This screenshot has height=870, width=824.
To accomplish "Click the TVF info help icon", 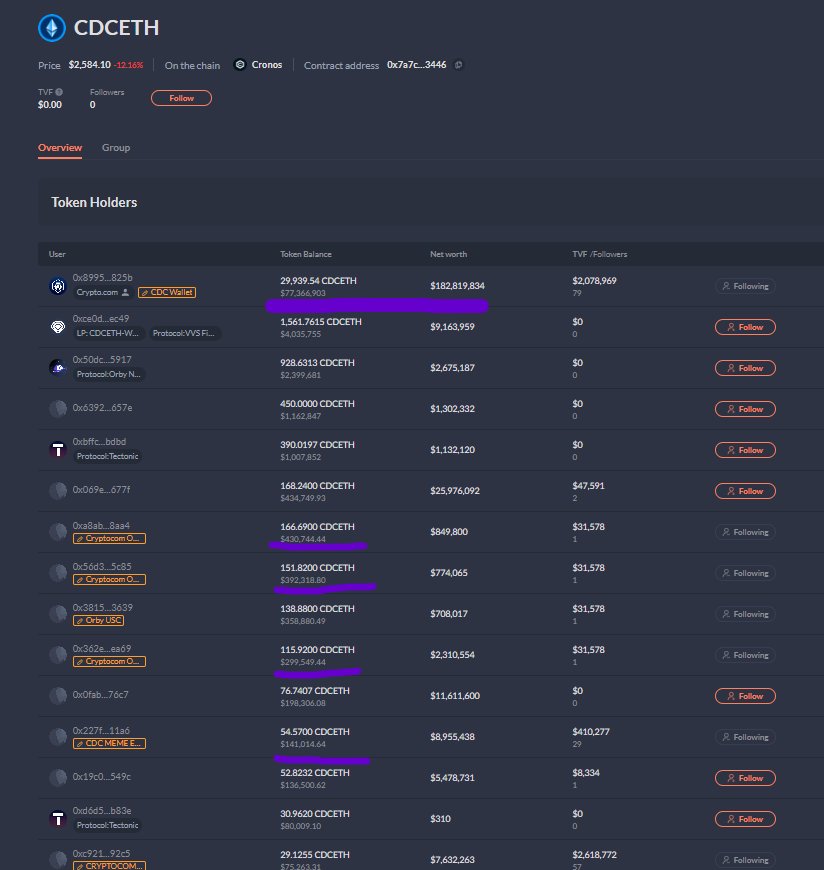I will click(x=59, y=92).
